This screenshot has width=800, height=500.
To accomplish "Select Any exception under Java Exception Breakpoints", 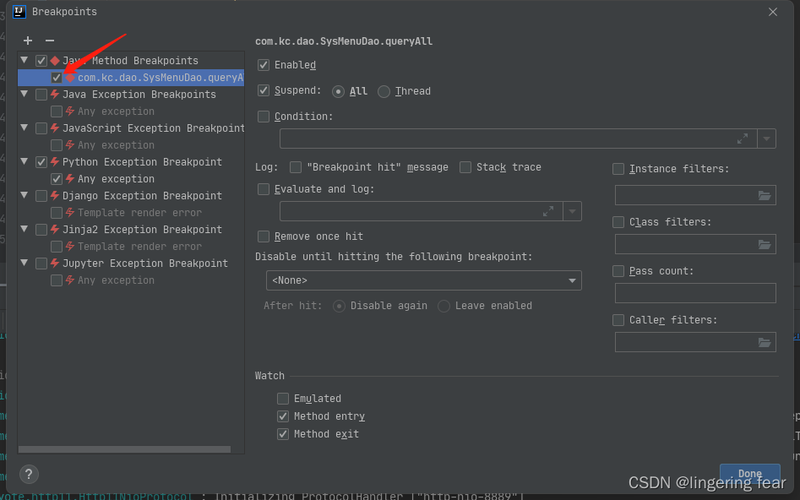I will point(116,111).
